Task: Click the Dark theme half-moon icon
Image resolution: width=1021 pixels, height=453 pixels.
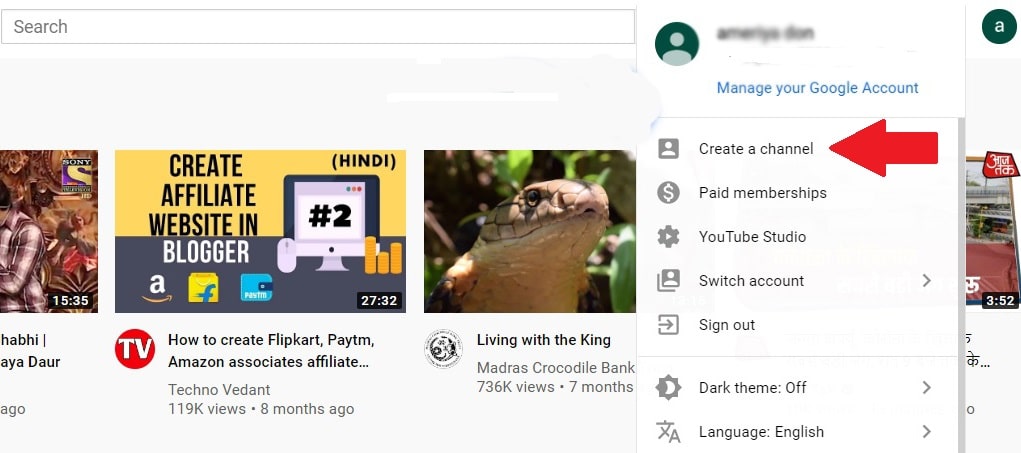Action: pos(668,388)
